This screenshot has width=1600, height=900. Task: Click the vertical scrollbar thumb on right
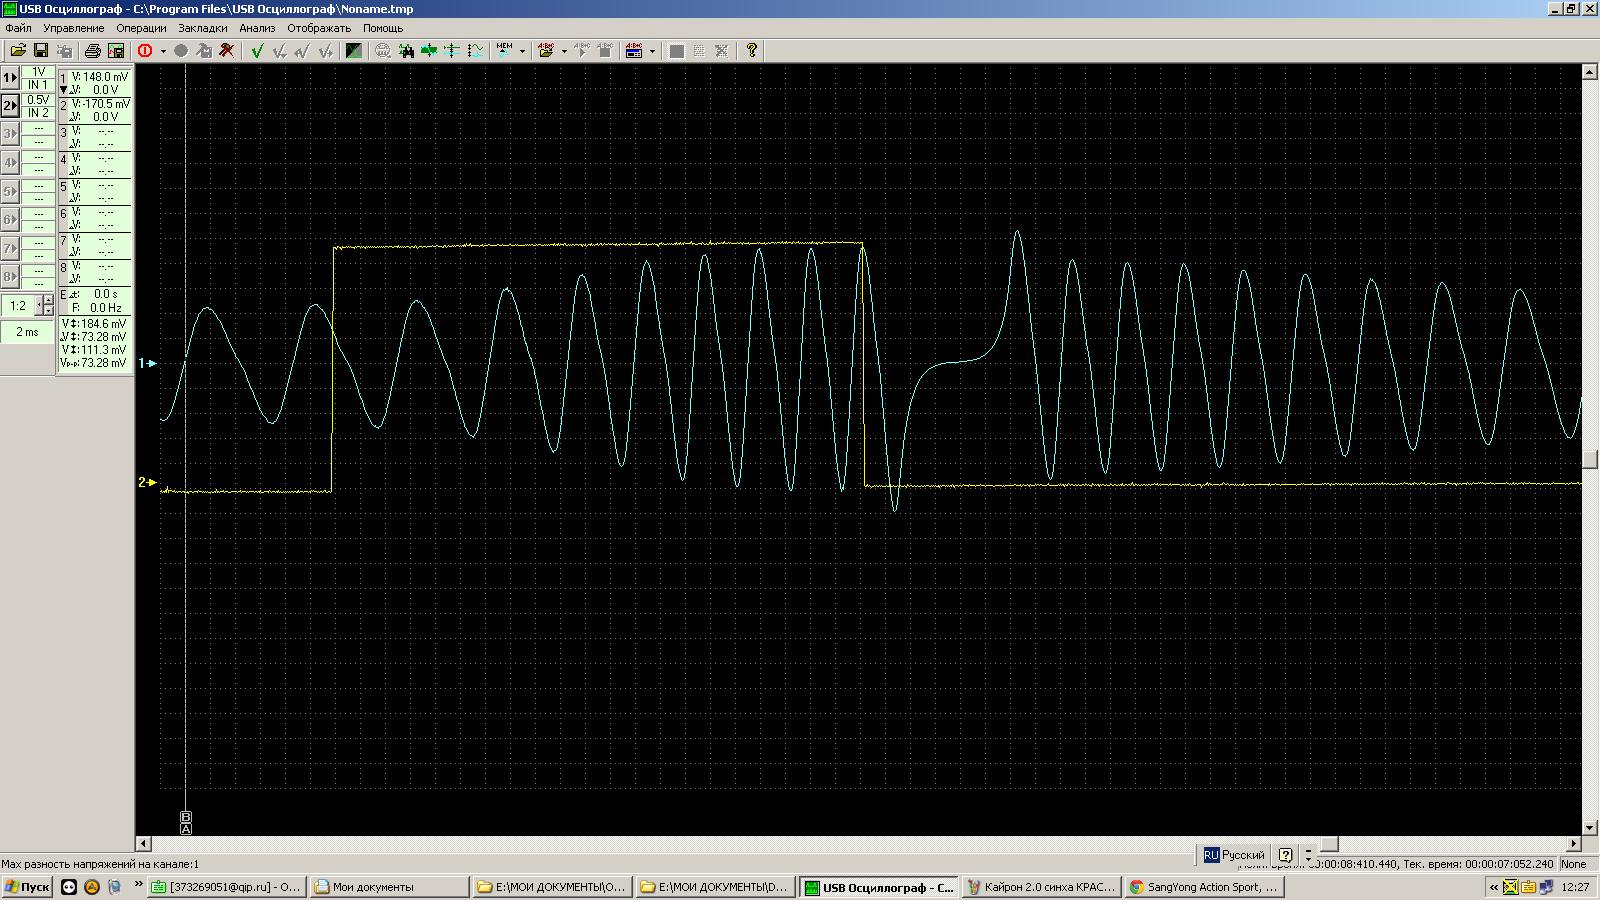point(1590,460)
